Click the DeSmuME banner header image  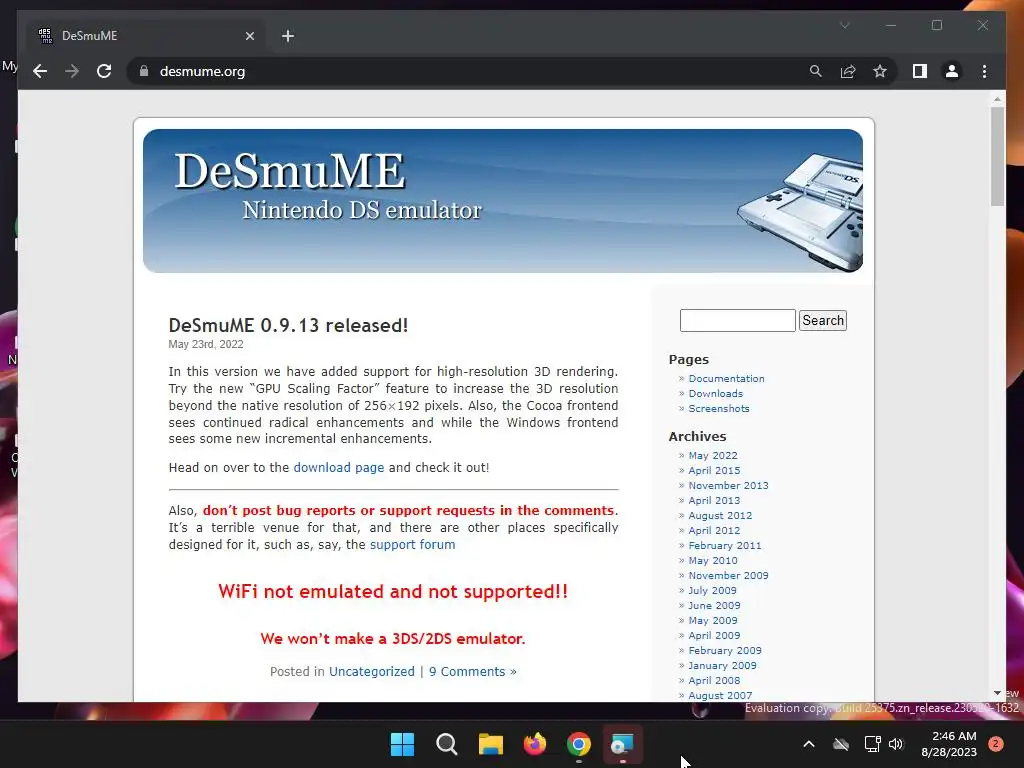(503, 200)
